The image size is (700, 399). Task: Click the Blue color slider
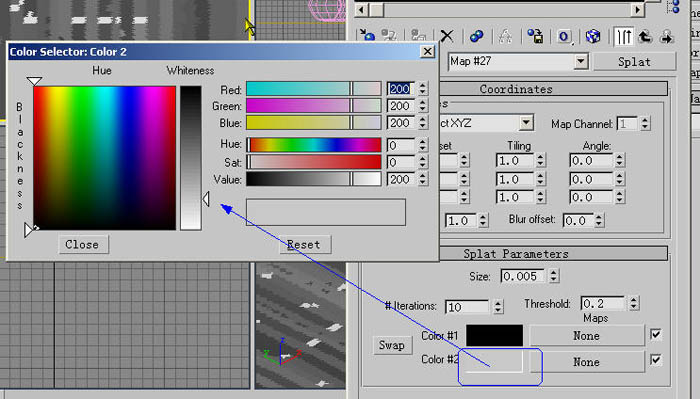coord(314,123)
